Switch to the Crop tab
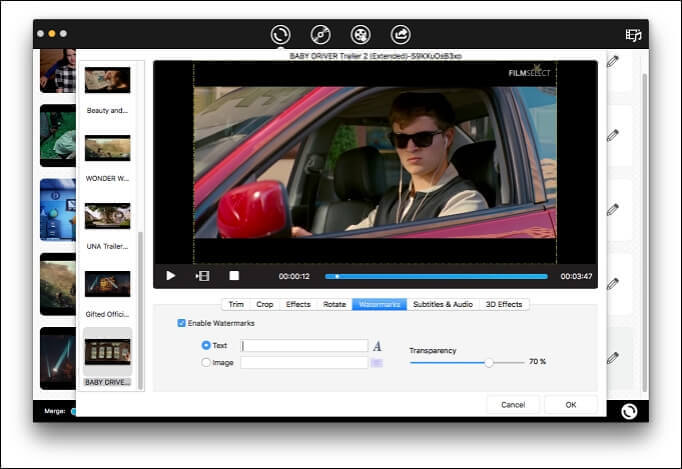Viewport: 682px width, 469px height. coord(264,304)
